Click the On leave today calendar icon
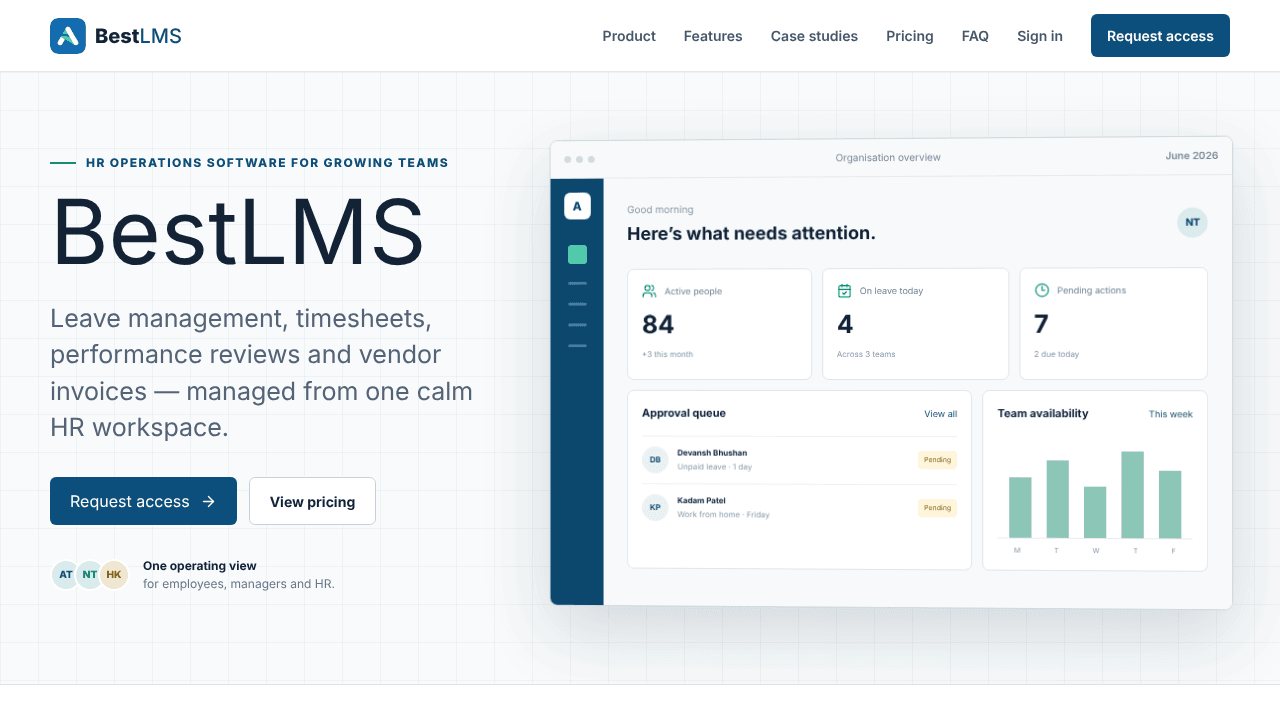Screen dimensions: 1280x720 pyautogui.click(x=844, y=291)
